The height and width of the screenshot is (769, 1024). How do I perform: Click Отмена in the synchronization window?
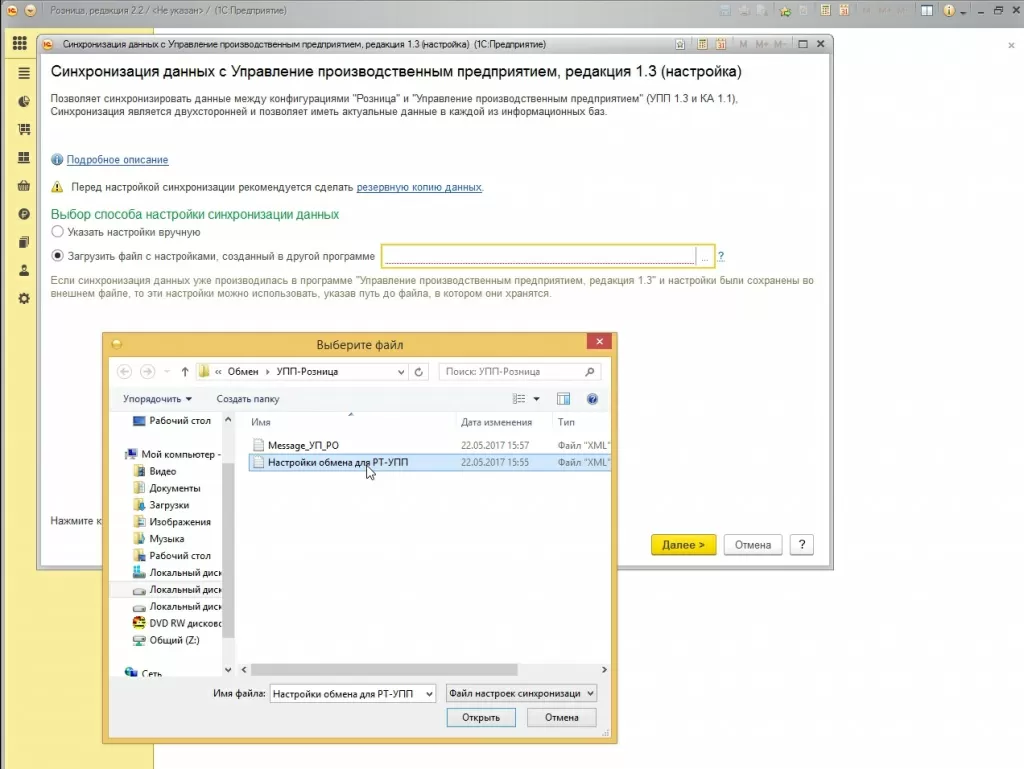point(752,544)
